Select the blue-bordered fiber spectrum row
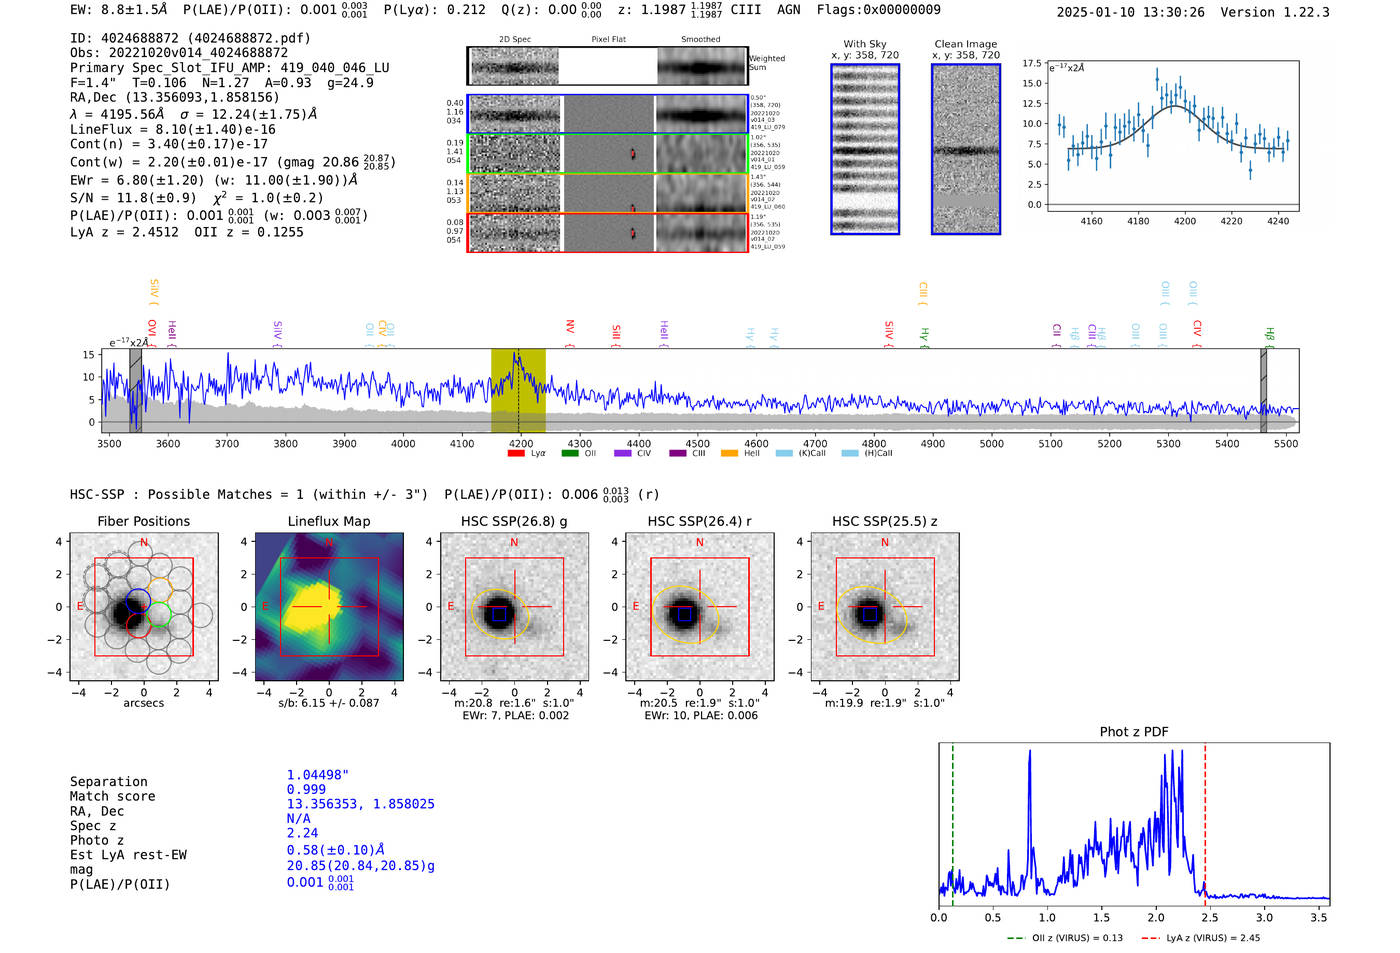The width and height of the screenshot is (1400, 953). tap(608, 114)
